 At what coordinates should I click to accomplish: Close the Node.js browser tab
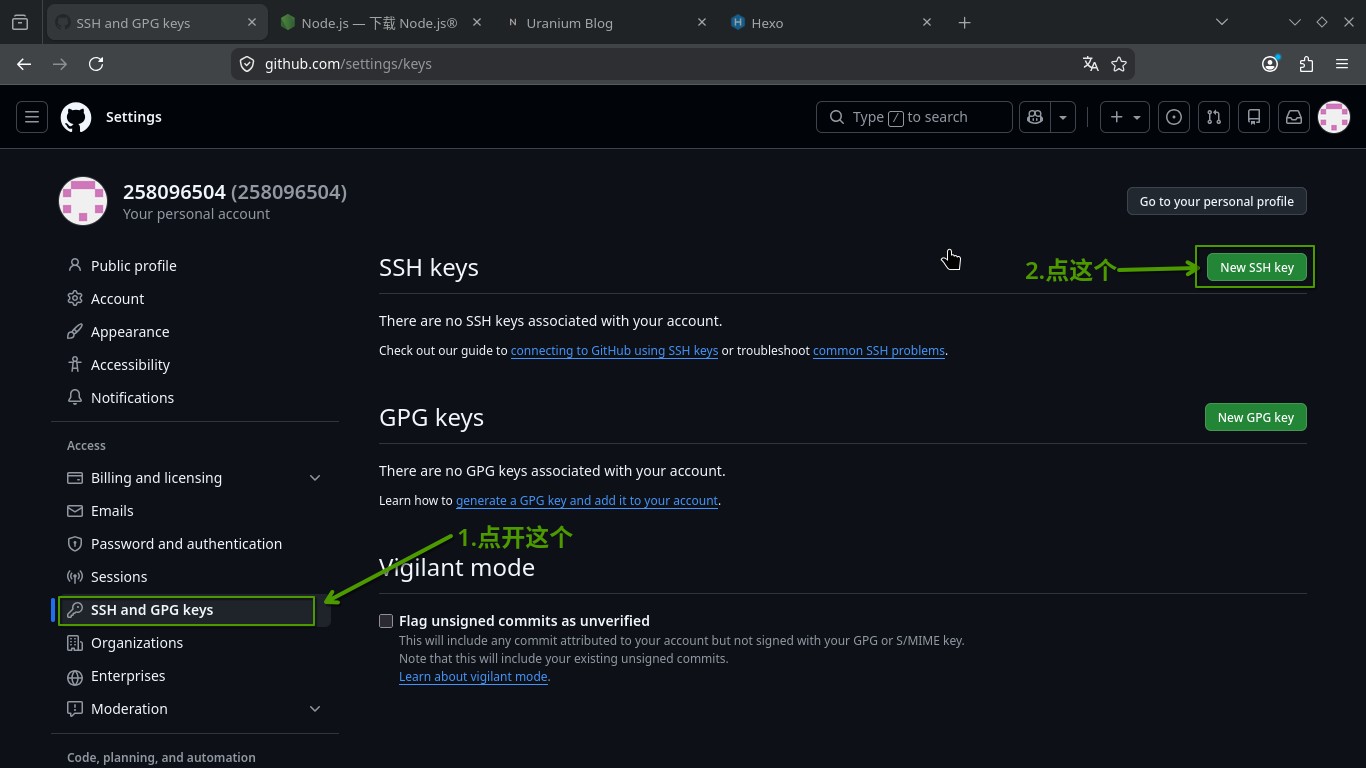tap(476, 22)
